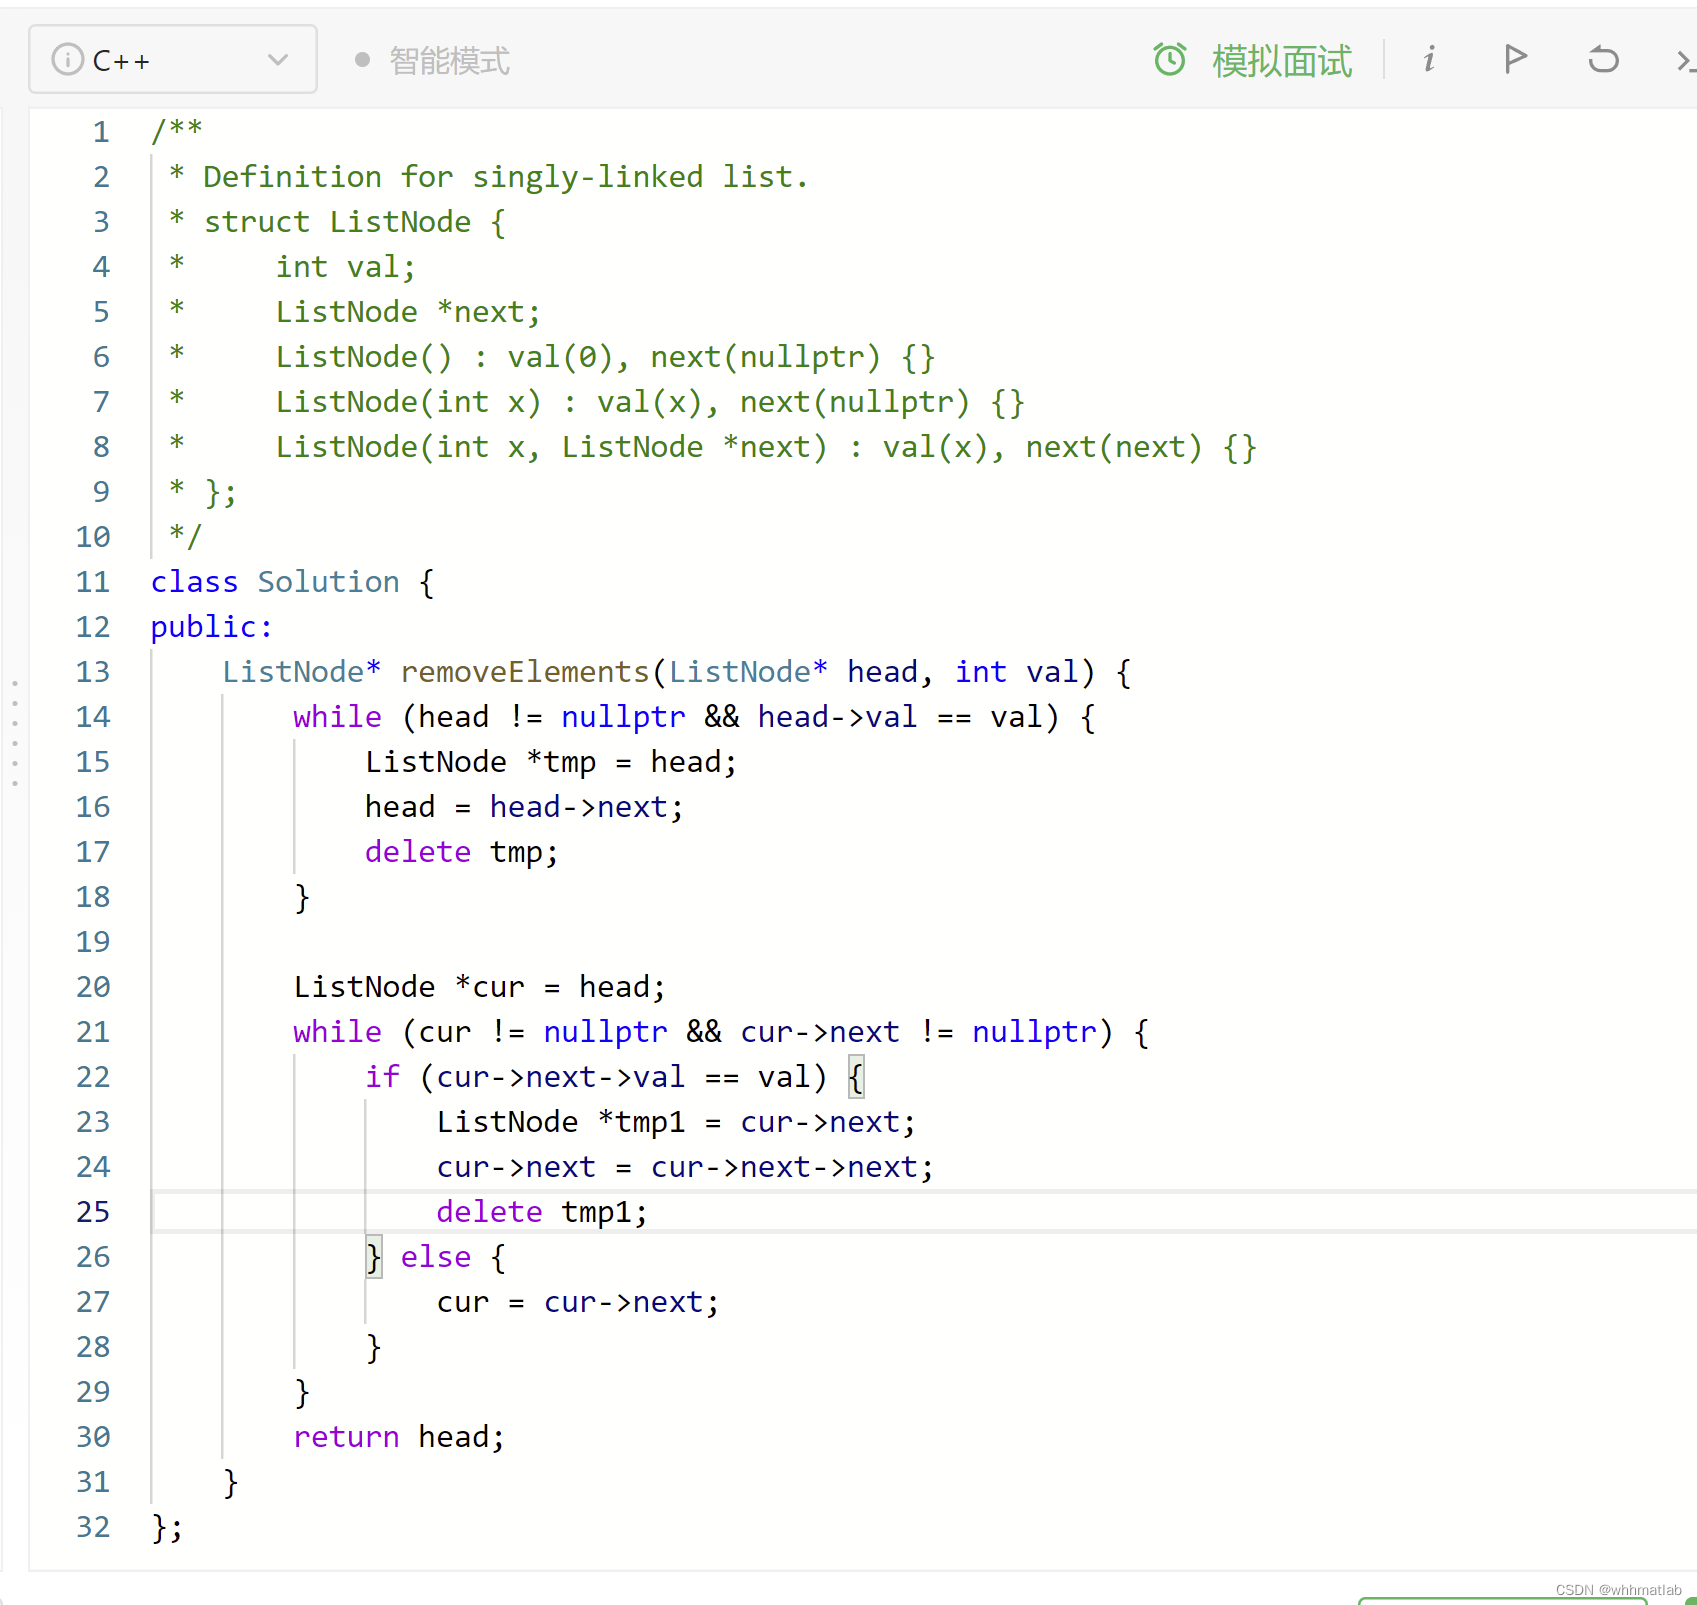The height and width of the screenshot is (1605, 1697).
Task: Click 'struct ListNode {' comment line
Action: (355, 222)
